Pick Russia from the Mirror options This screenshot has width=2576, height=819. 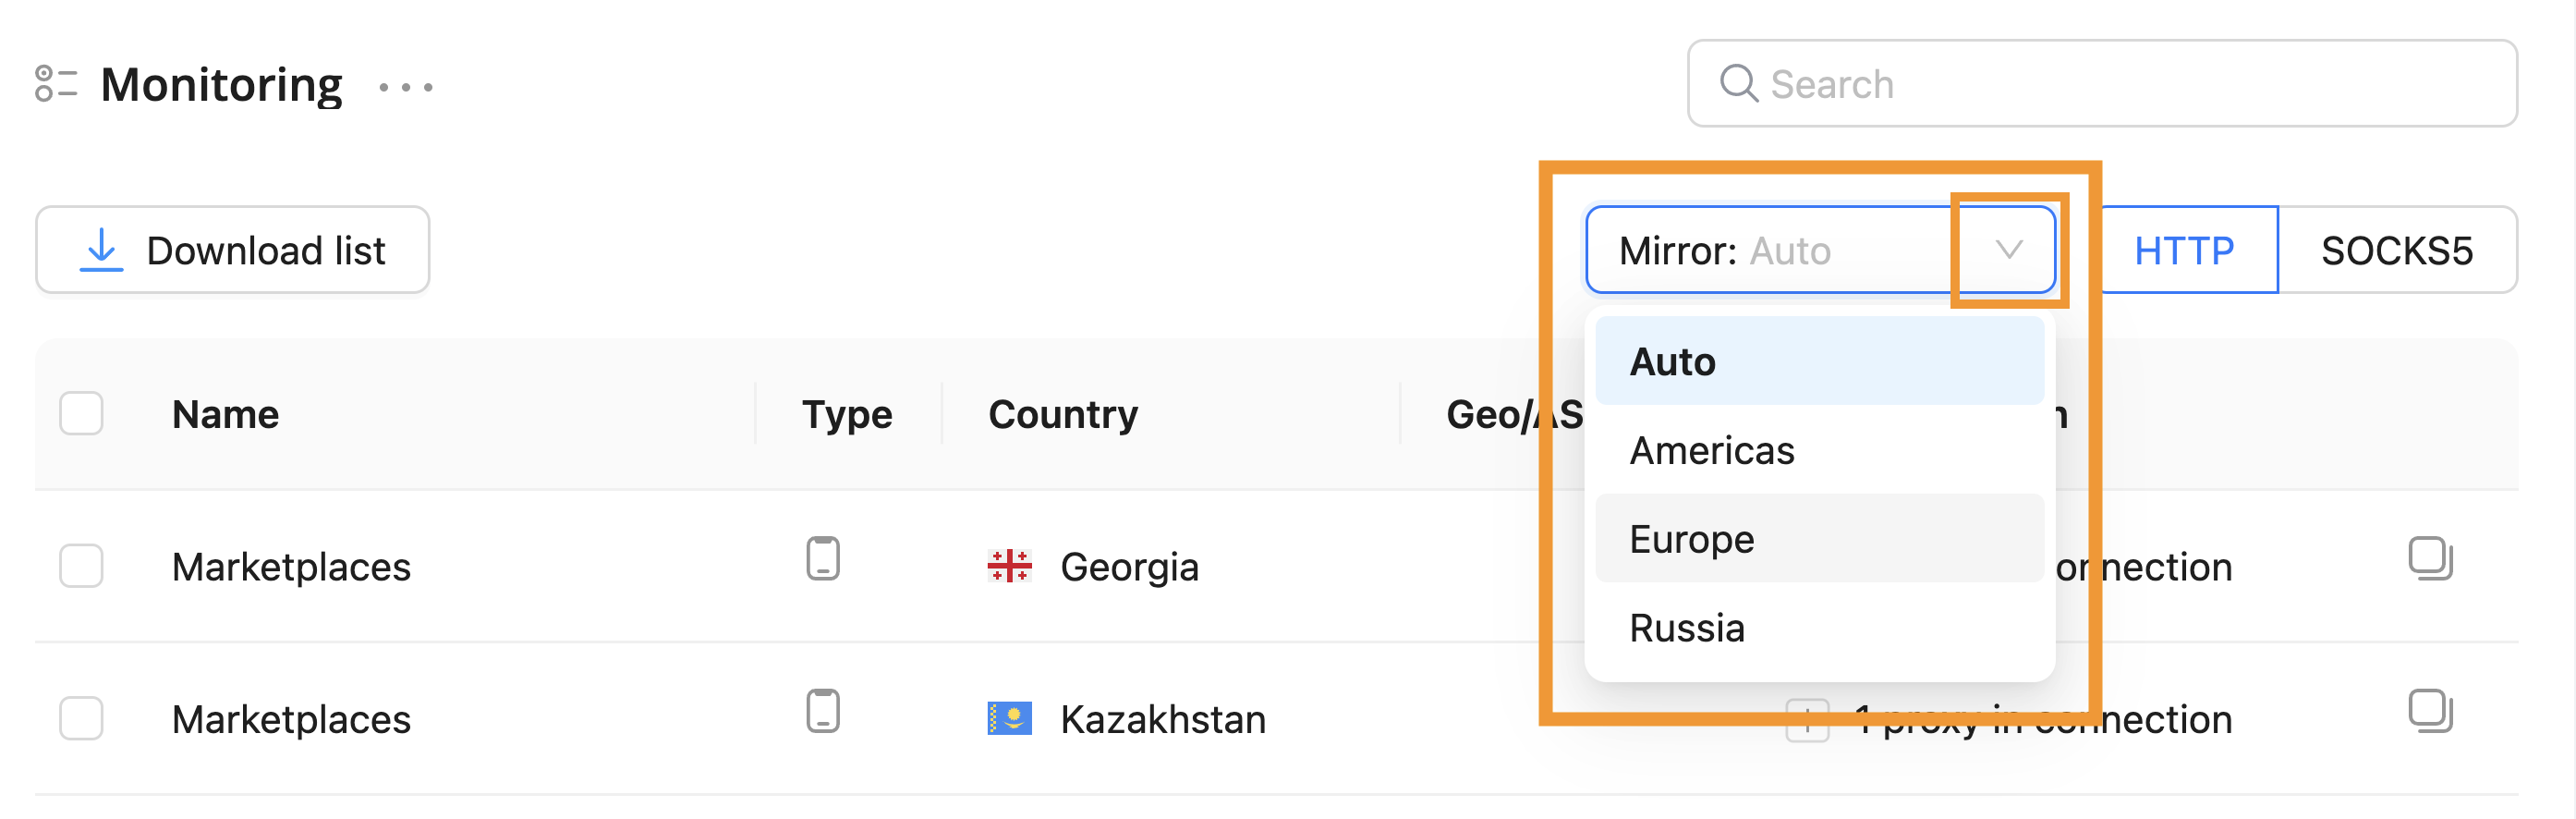pos(1687,628)
